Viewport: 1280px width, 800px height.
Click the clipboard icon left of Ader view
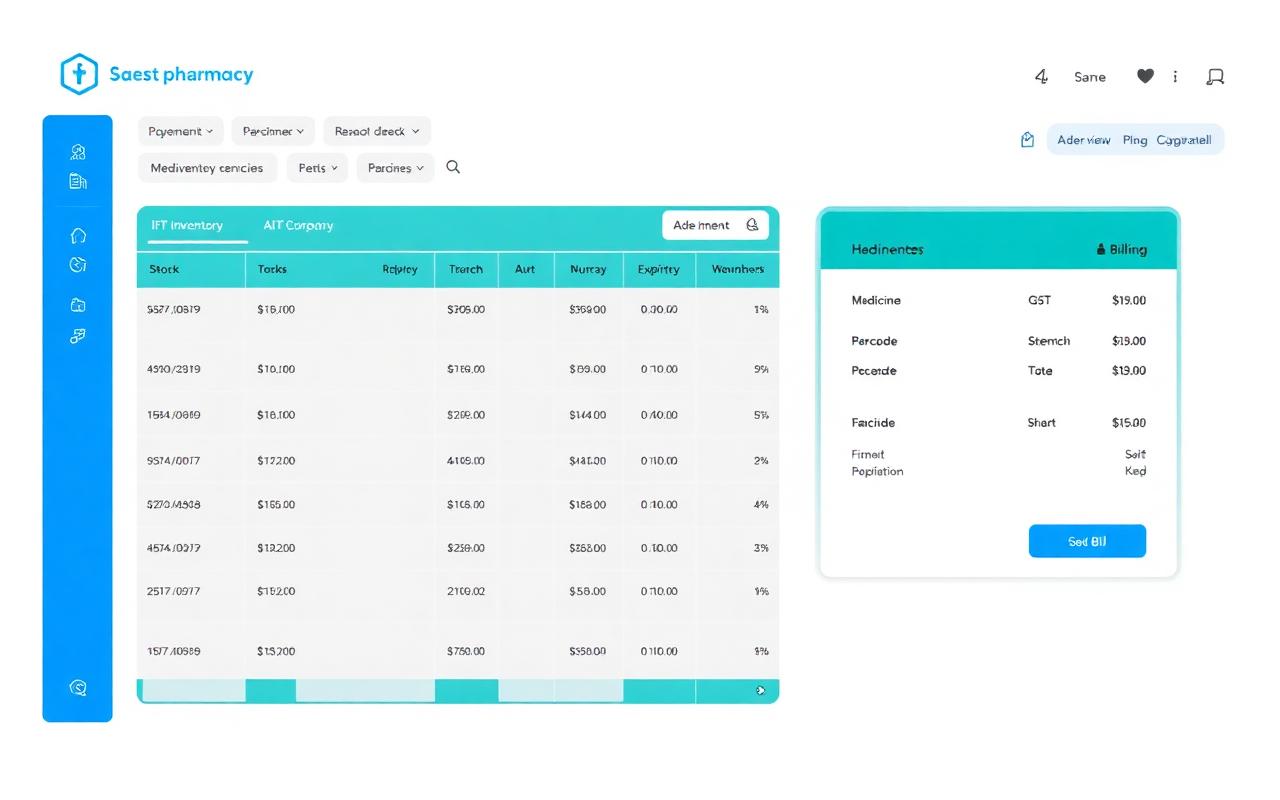click(1027, 140)
